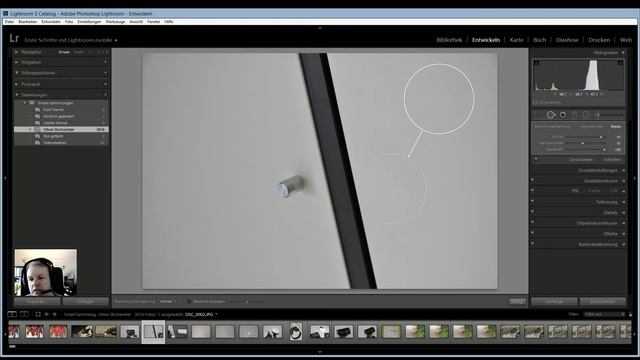Click the go forward arrow in filmstrip bar
This screenshot has width=640, height=360.
point(55,314)
